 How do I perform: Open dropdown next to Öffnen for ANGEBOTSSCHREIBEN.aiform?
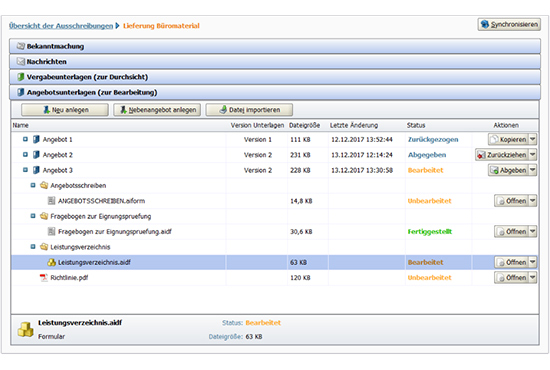coord(532,201)
